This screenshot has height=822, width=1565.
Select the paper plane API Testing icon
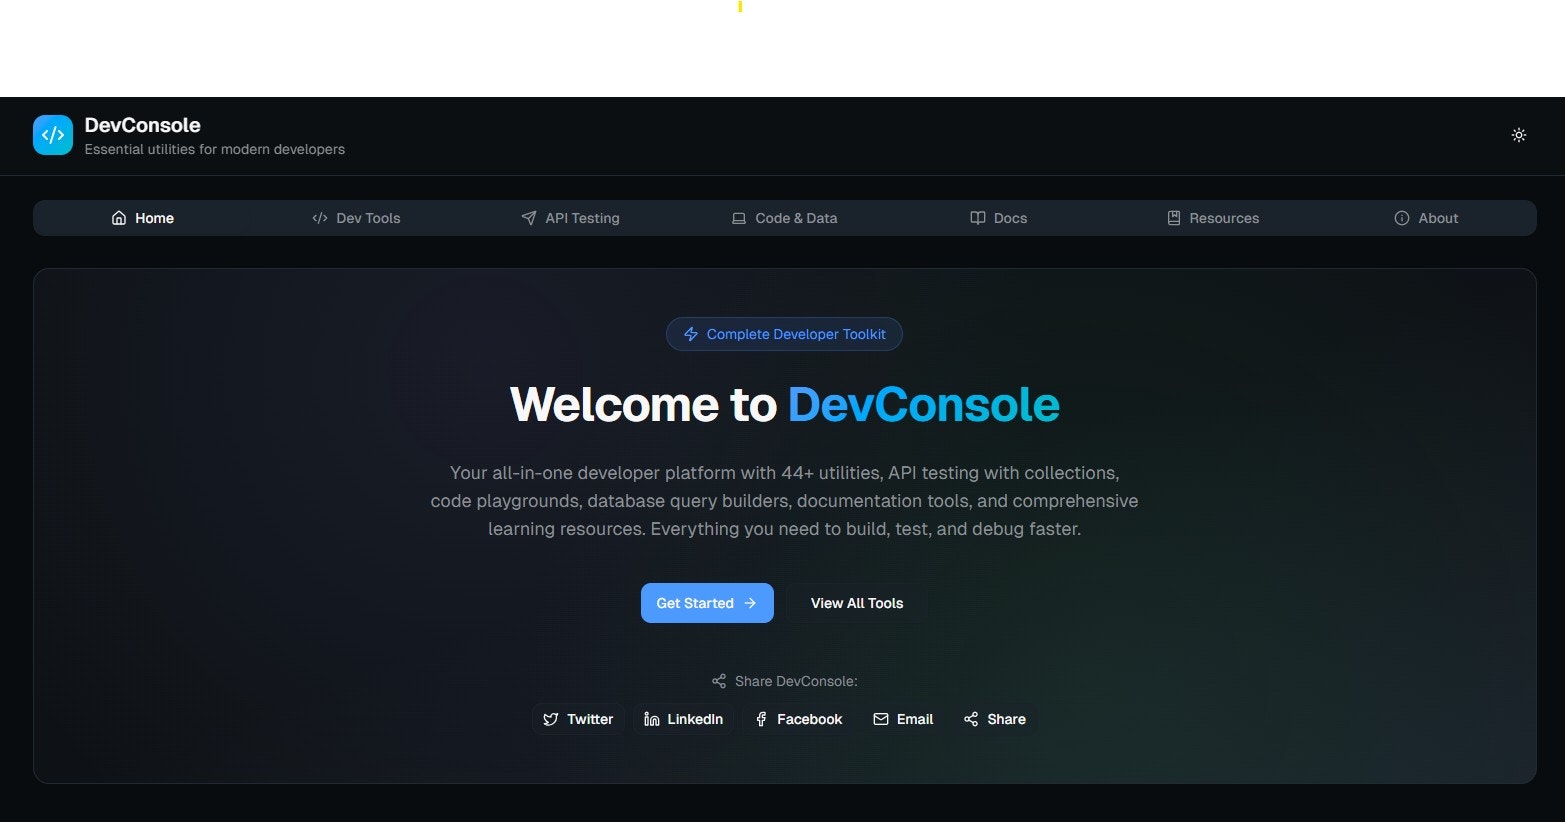point(528,217)
